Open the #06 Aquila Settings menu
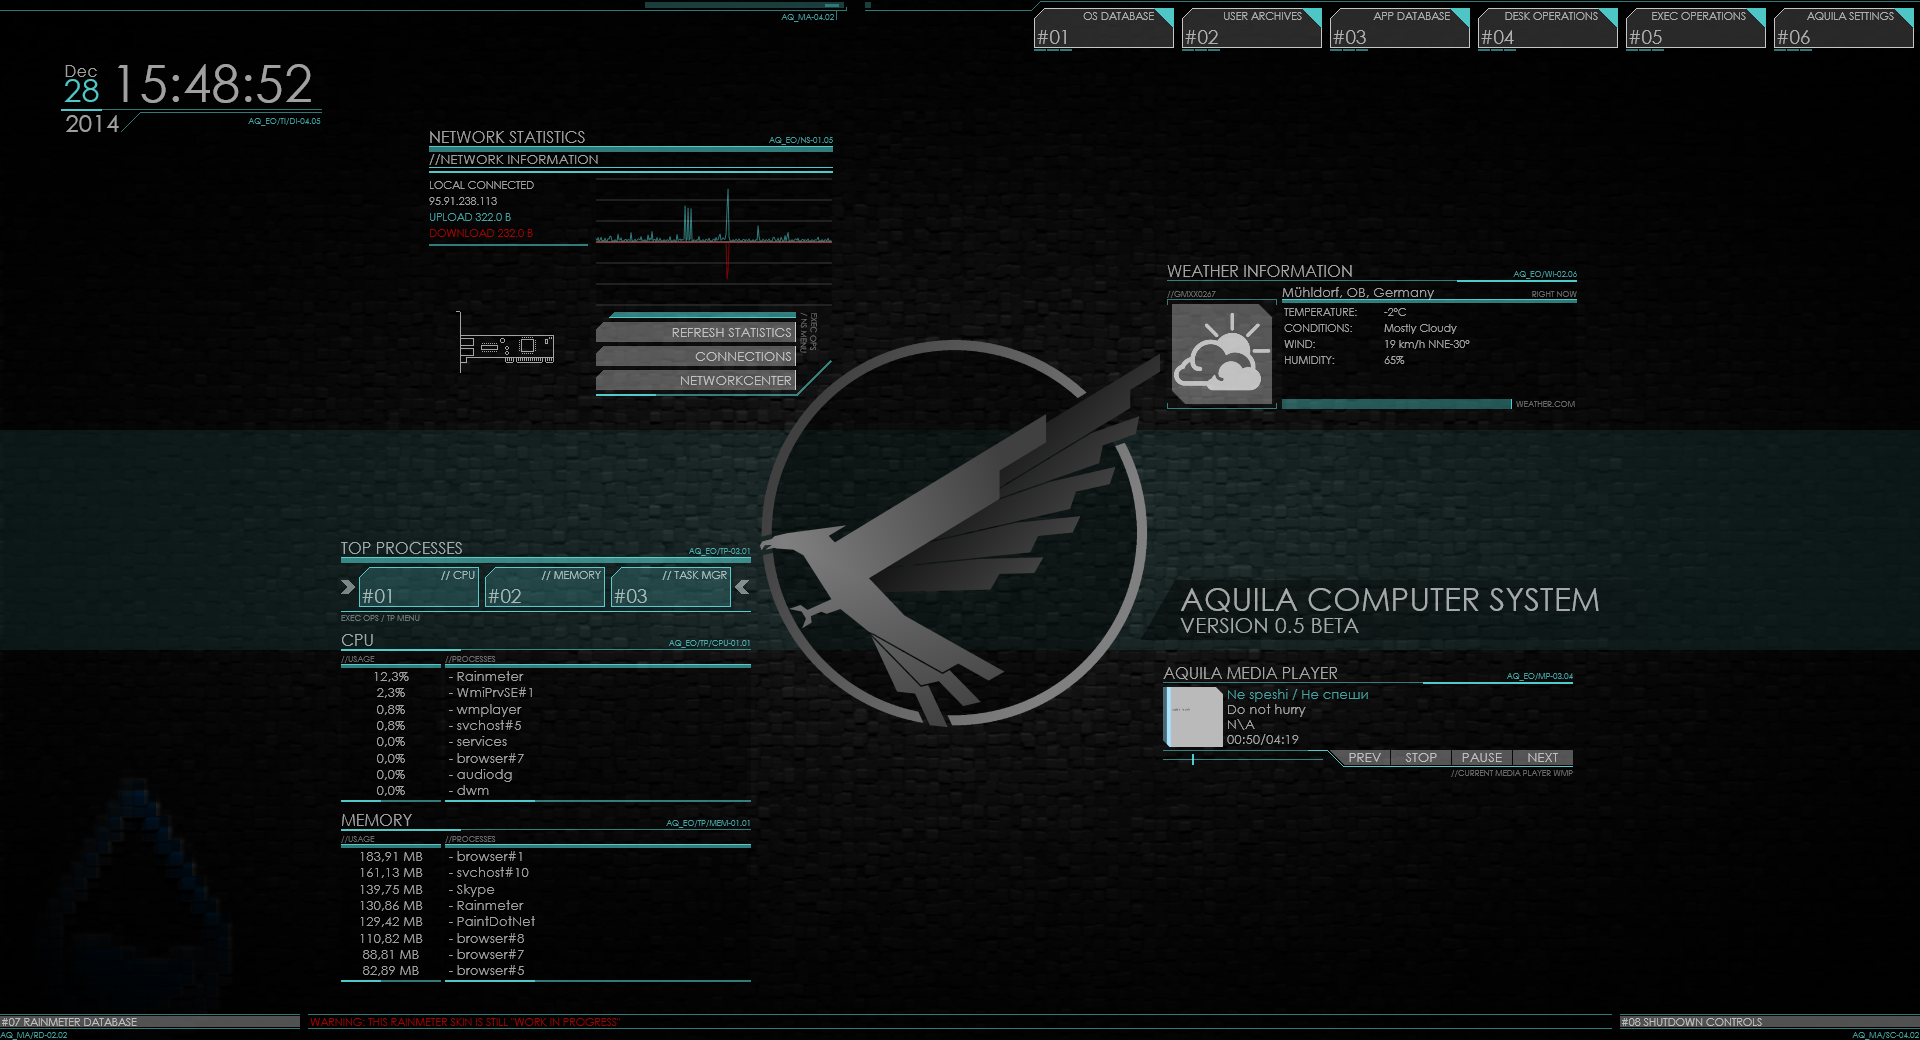This screenshot has width=1920, height=1040. click(1843, 28)
